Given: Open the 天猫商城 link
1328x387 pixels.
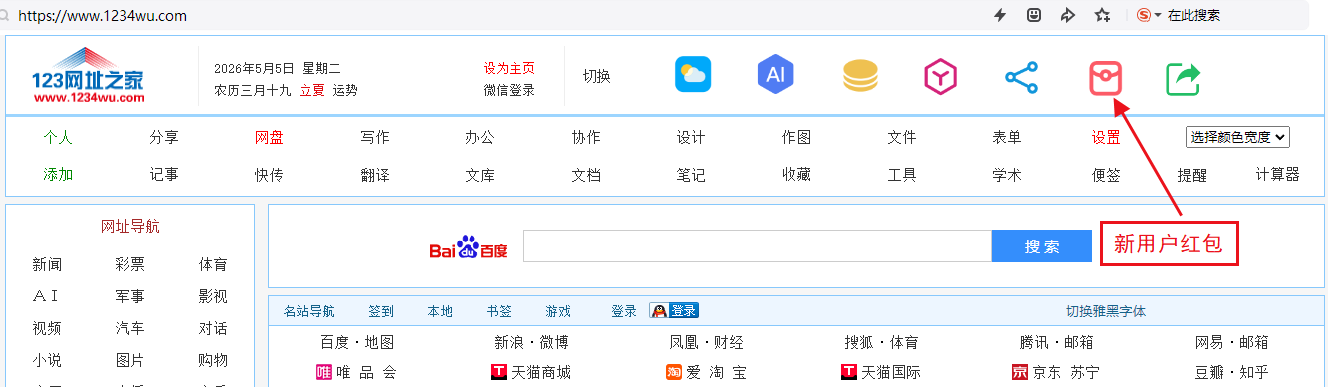Looking at the screenshot, I should [531, 373].
